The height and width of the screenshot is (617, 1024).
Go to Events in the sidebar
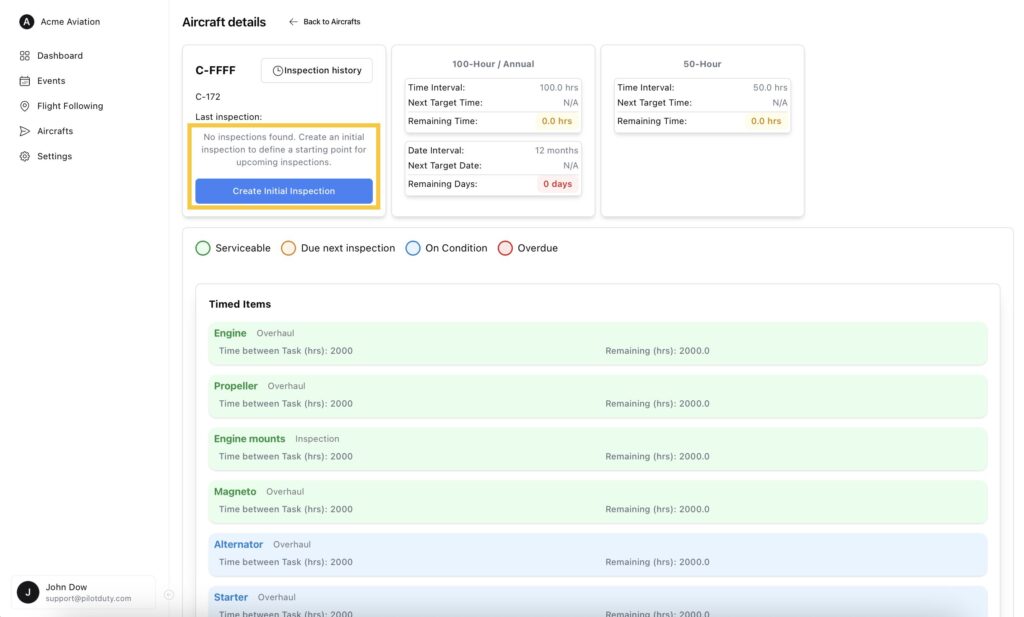tap(51, 81)
